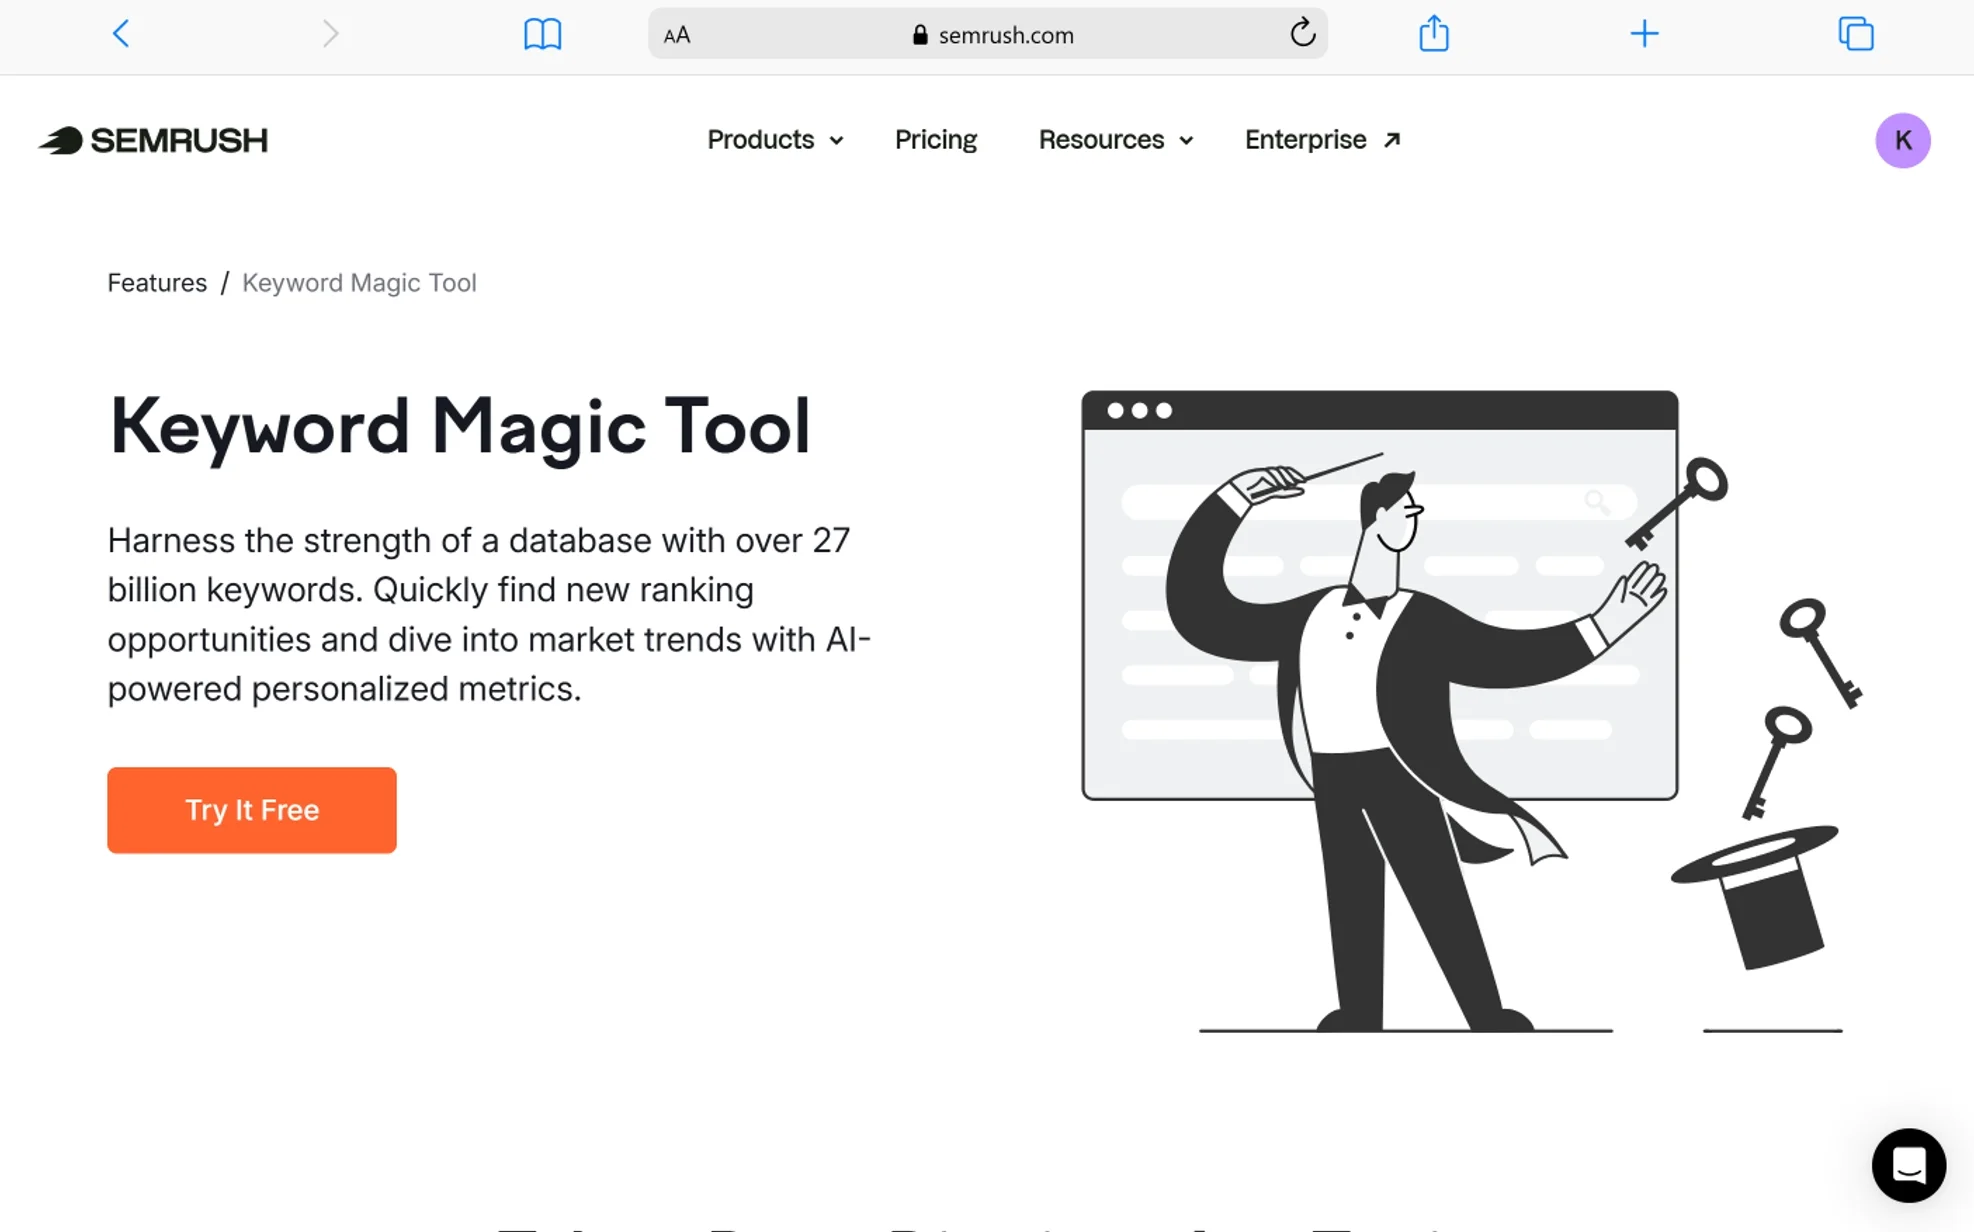1974x1232 pixels.
Task: Click the Keyword Magic Tool breadcrumb
Action: pyautogui.click(x=359, y=283)
